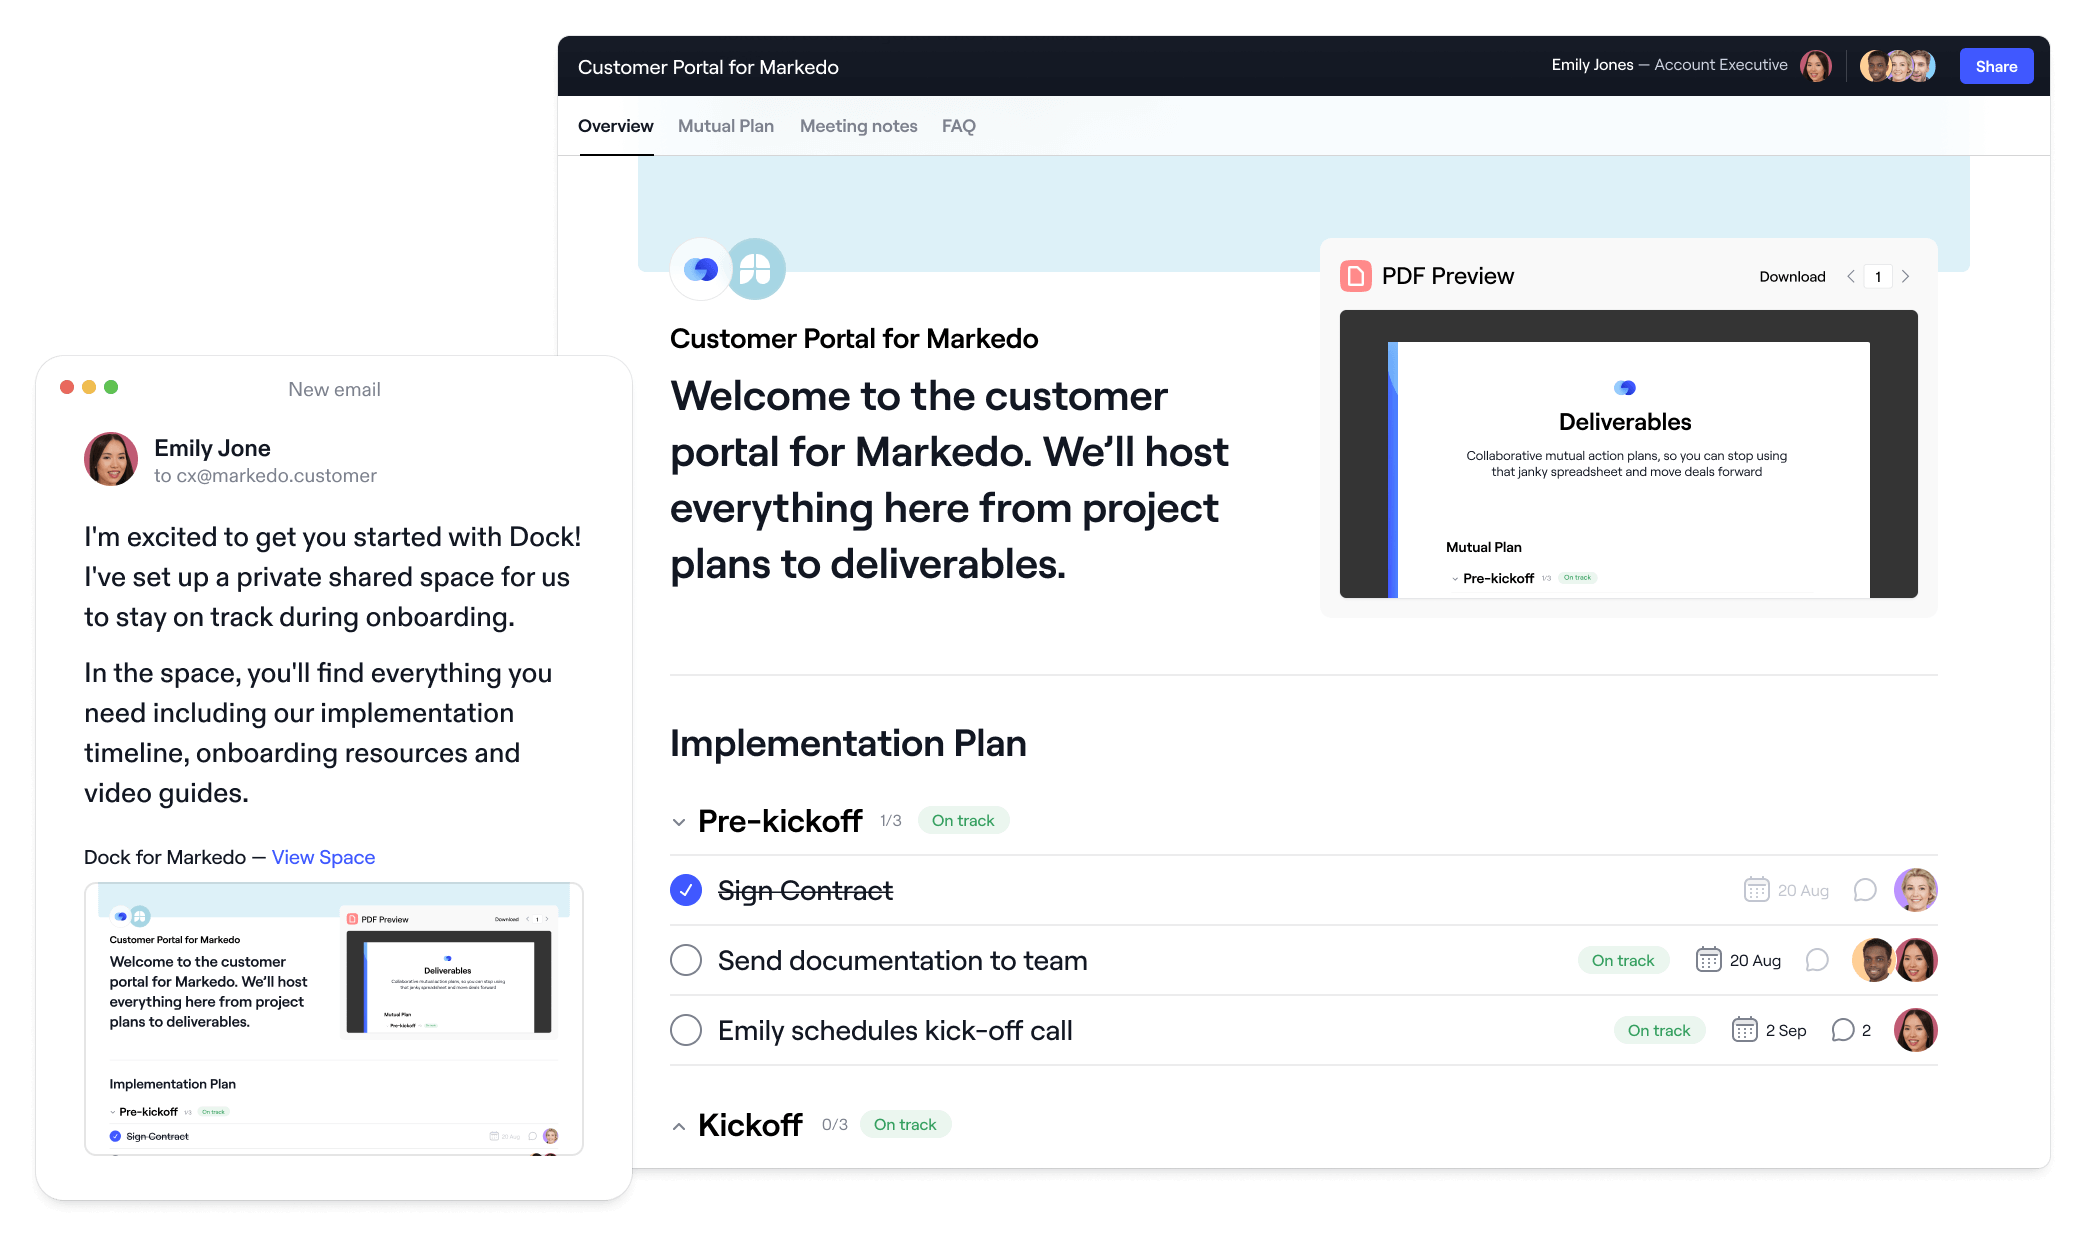Viewport: 2088px width, 1236px height.
Task: Click the calendar icon beside Send documentation to team
Action: 1708,960
